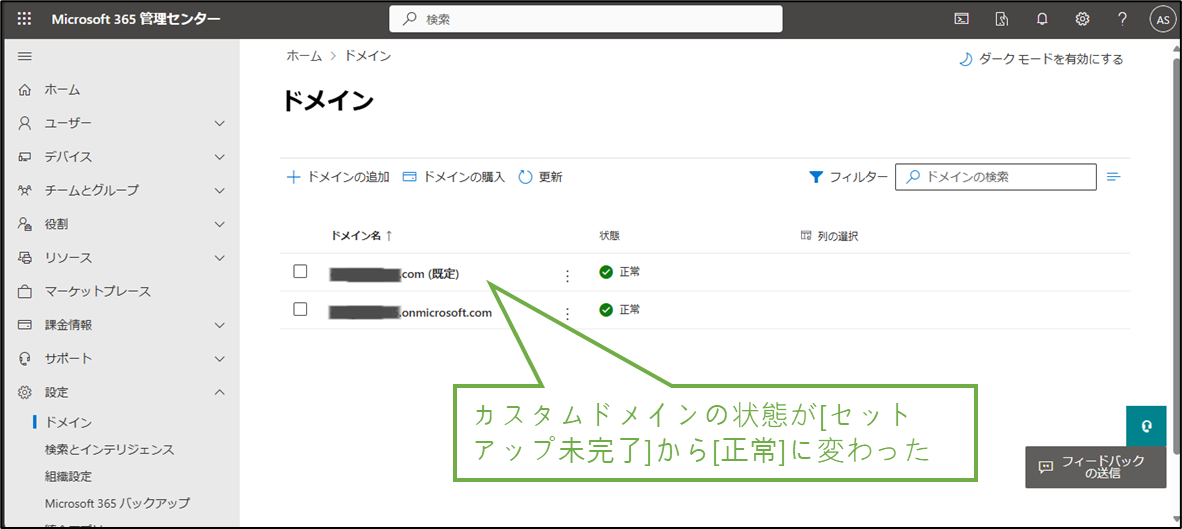The height and width of the screenshot is (529, 1182).
Task: Open 検索とインテリジェンス settings
Action: [110, 449]
